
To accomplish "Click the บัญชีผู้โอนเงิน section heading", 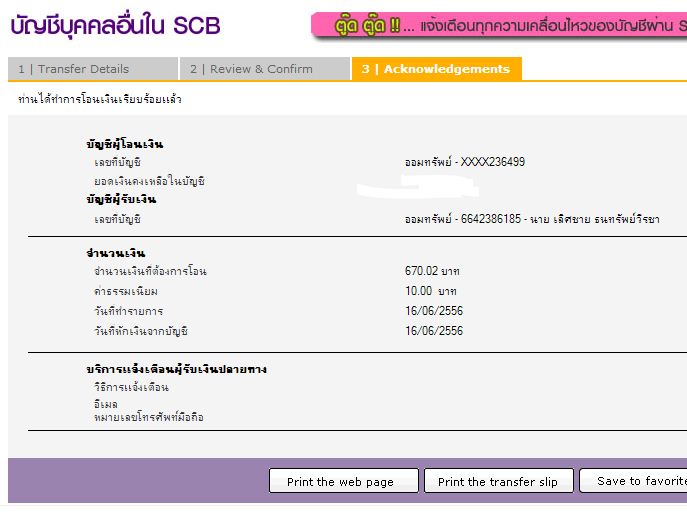I will click(125, 144).
